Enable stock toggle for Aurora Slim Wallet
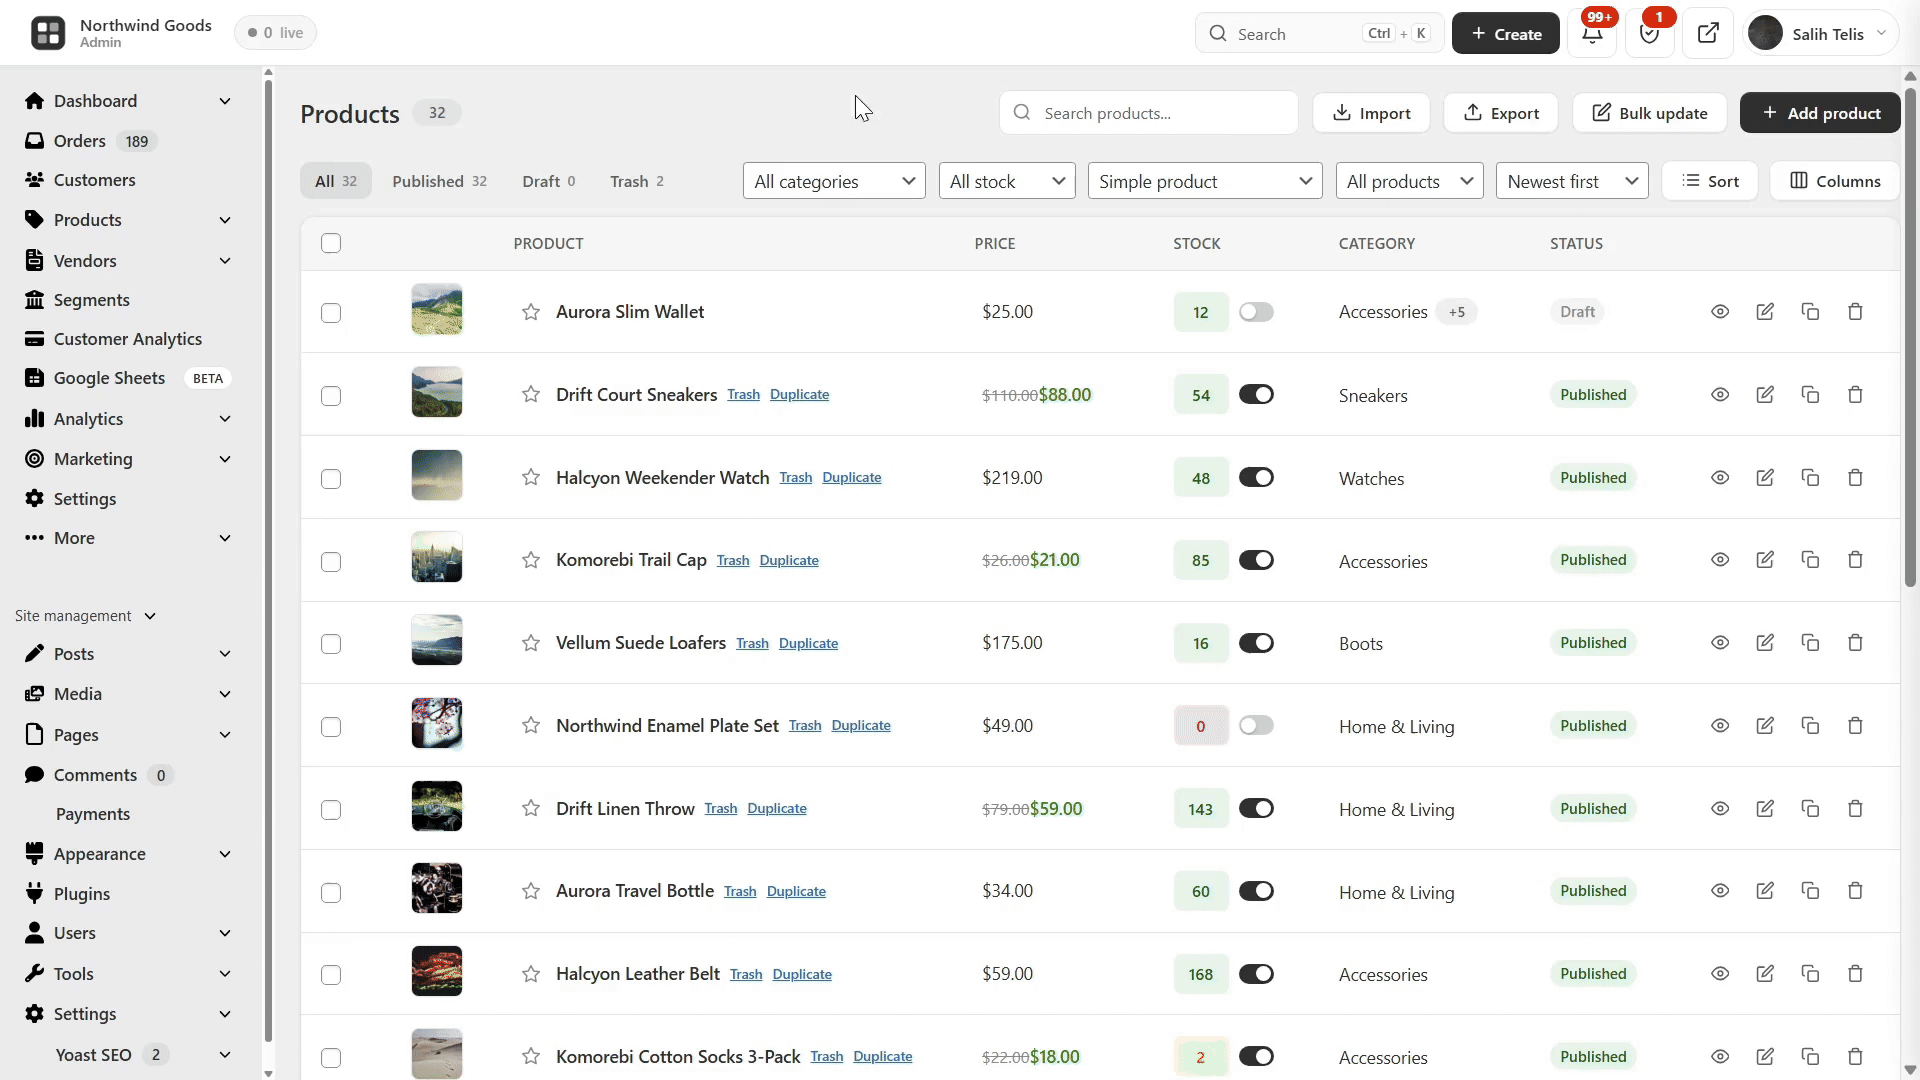 [x=1256, y=312]
